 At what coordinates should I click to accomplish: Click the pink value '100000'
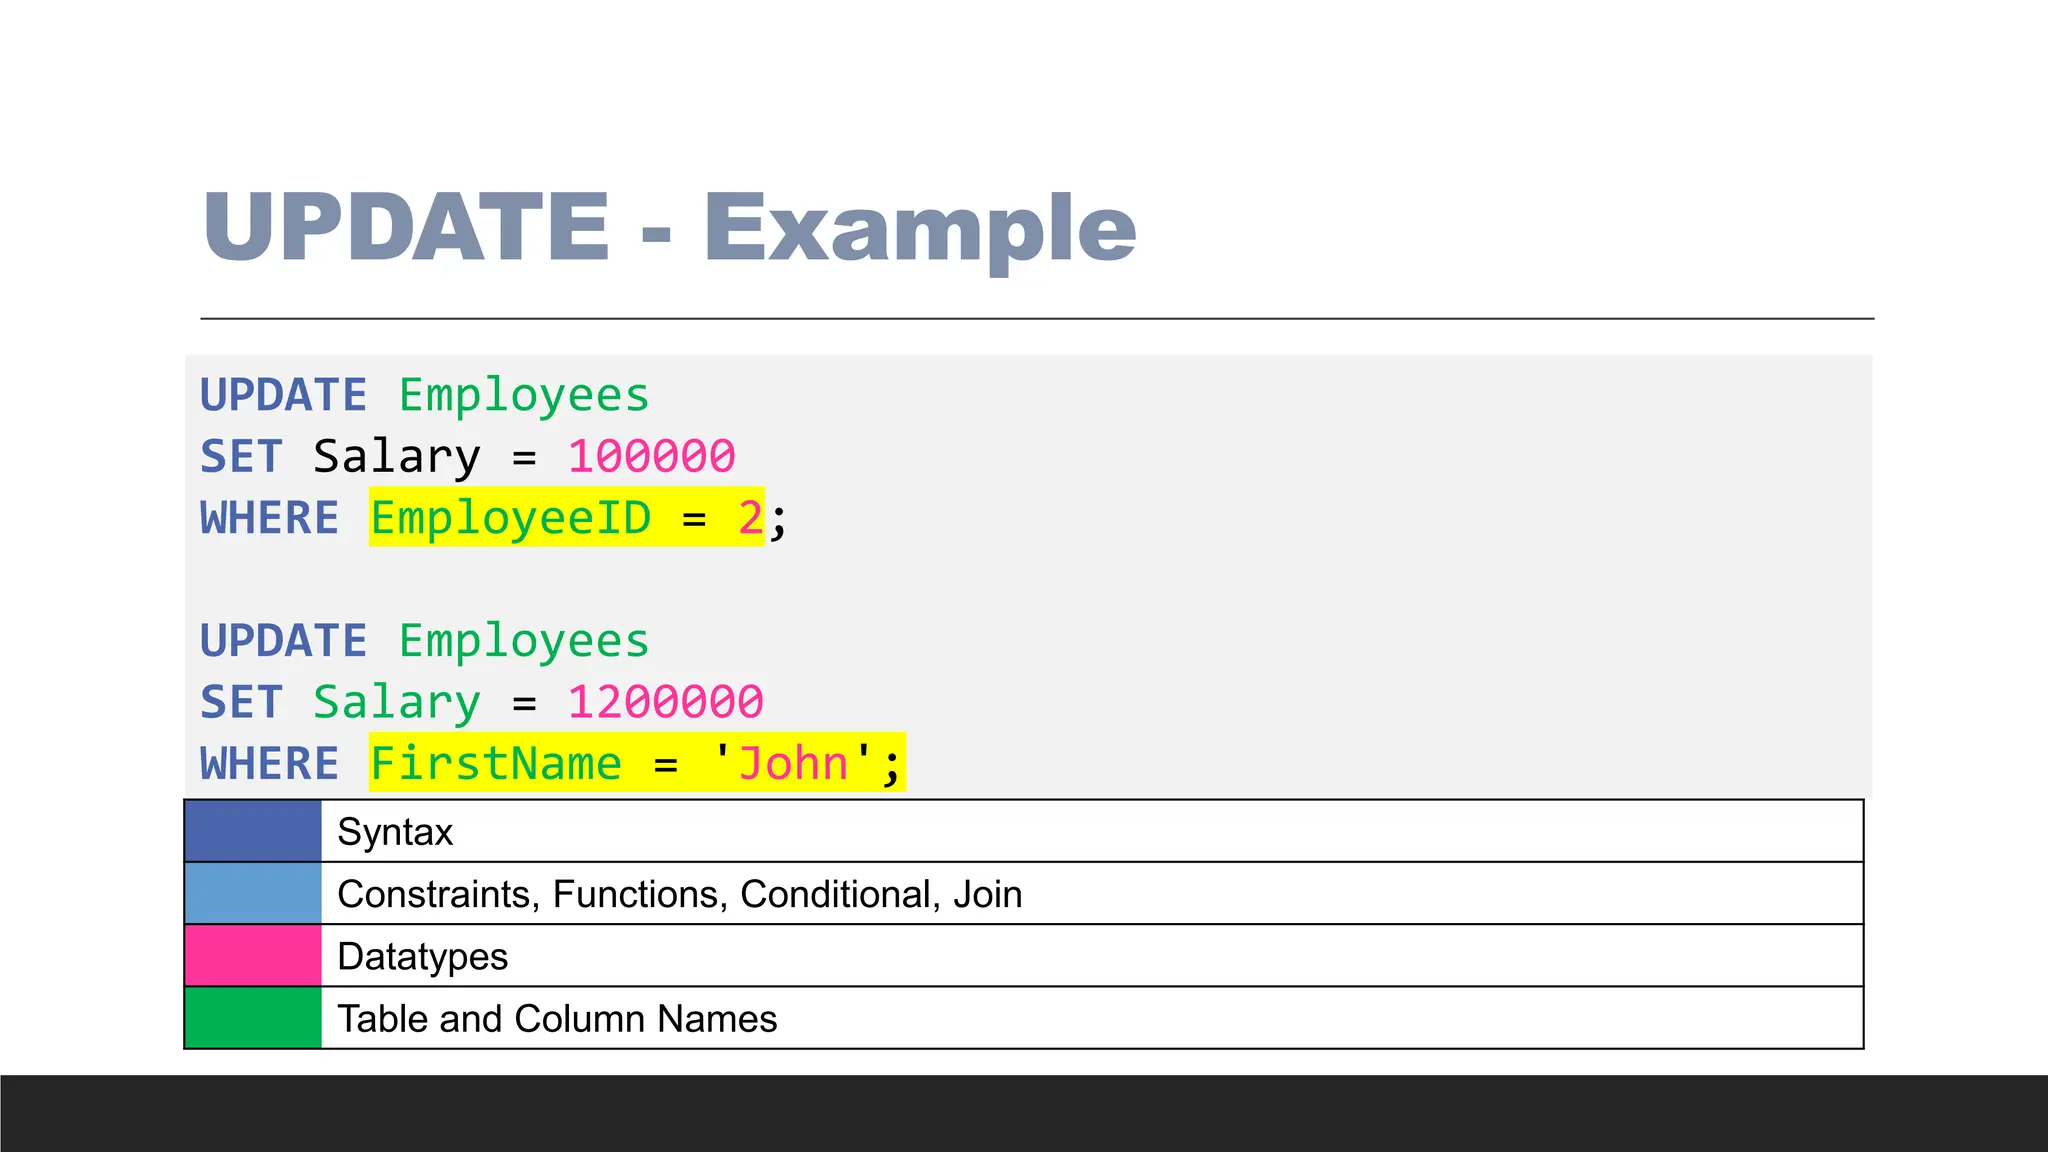click(652, 456)
